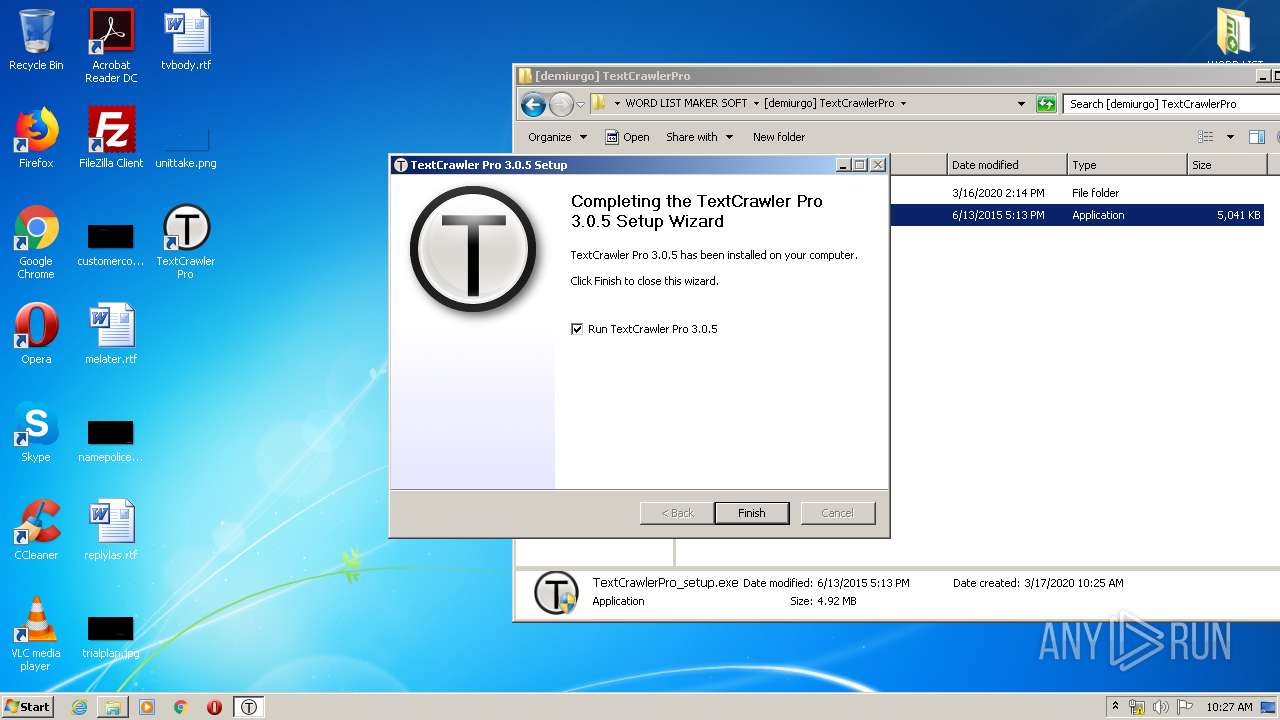The width and height of the screenshot is (1280, 720).
Task: Open the Organize menu
Action: (x=557, y=137)
